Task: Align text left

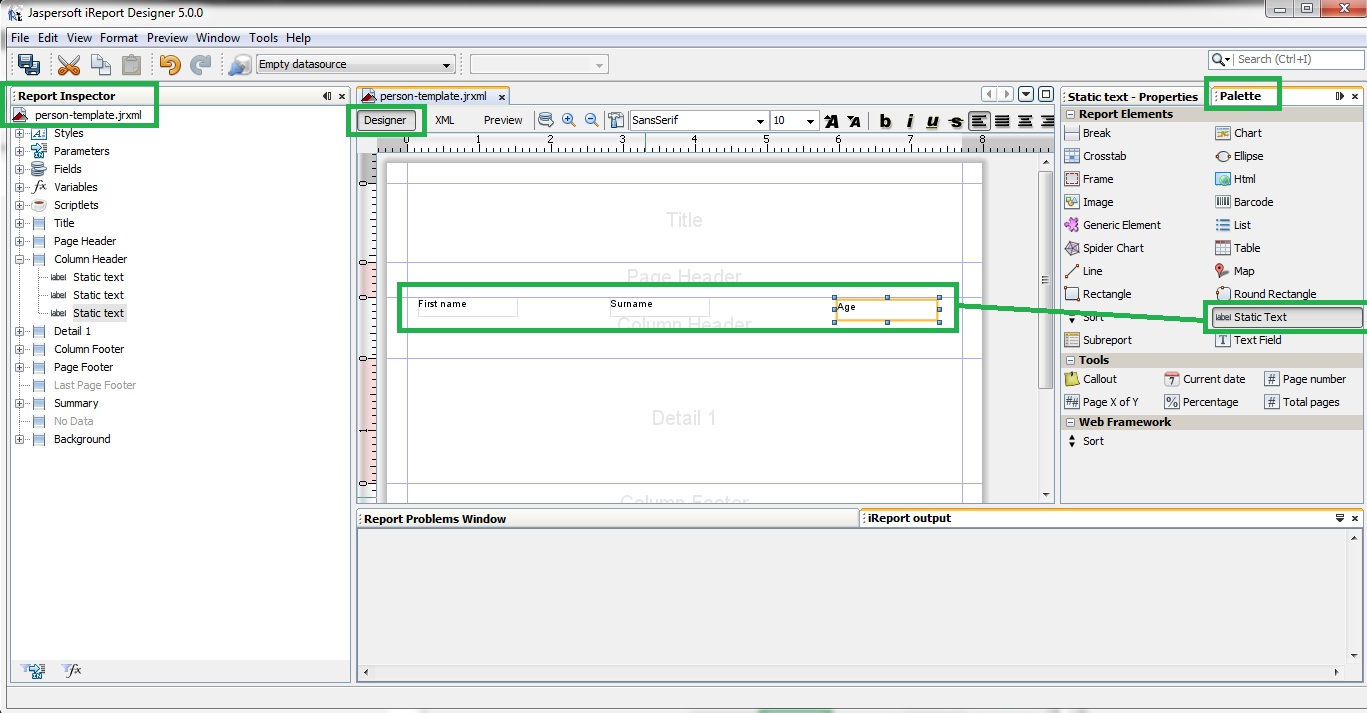Action: (x=979, y=121)
